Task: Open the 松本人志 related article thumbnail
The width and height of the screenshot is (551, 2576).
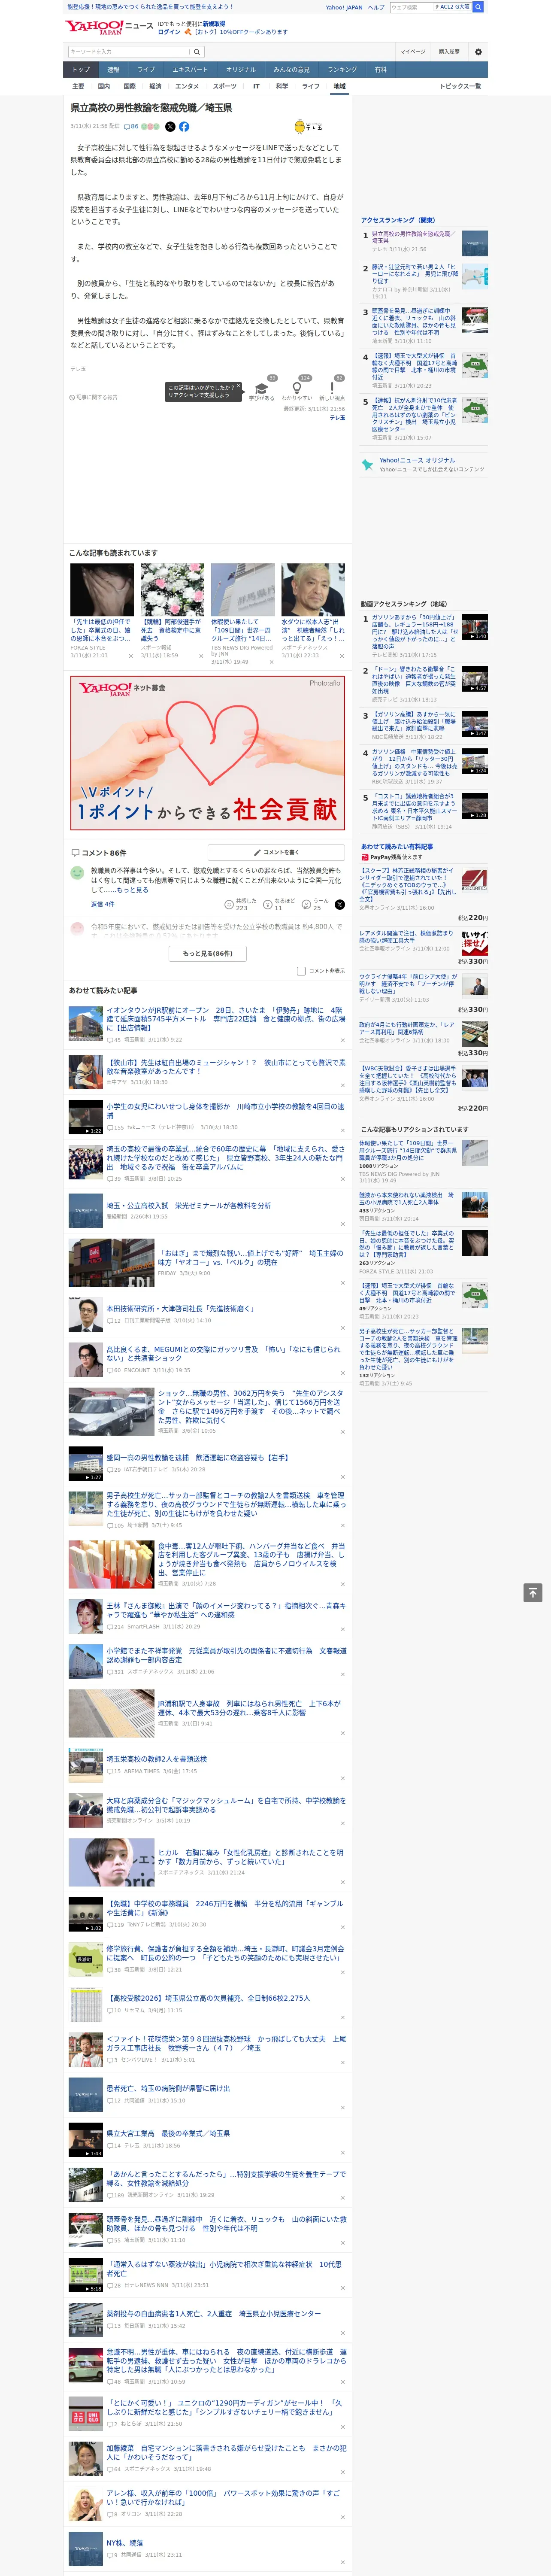Action: pos(313,590)
